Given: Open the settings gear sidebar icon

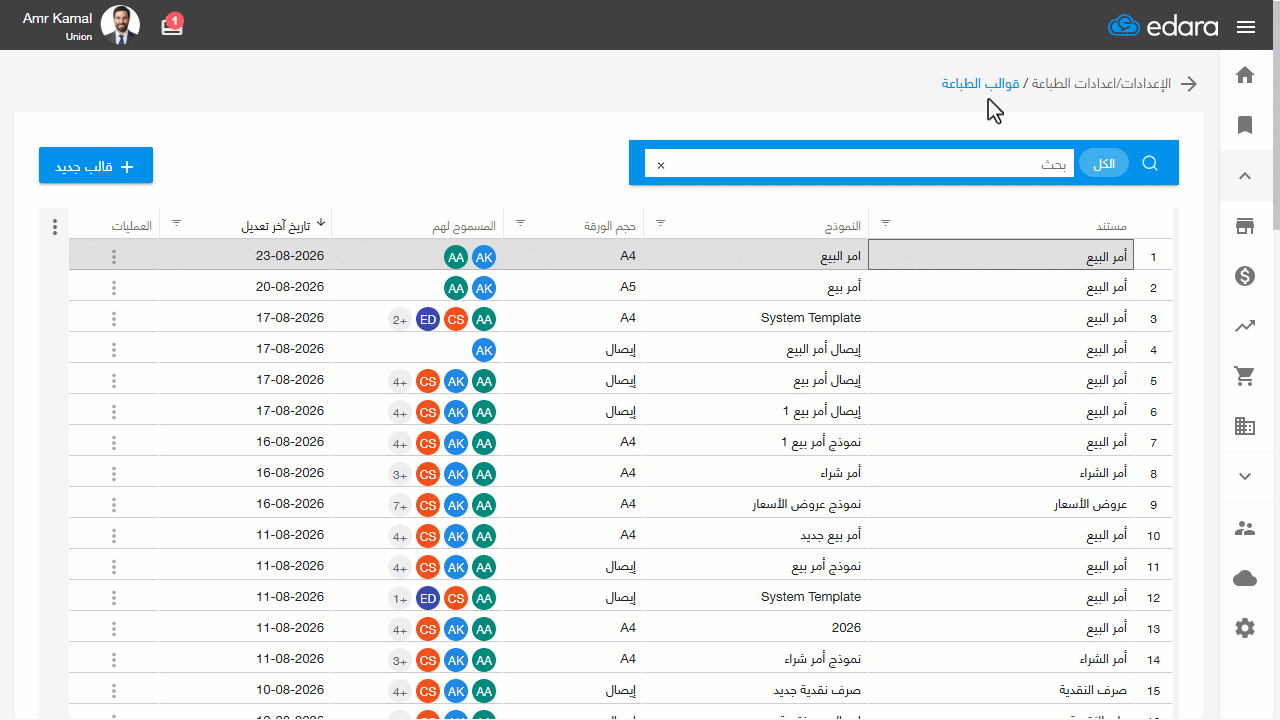Looking at the screenshot, I should [1245, 628].
